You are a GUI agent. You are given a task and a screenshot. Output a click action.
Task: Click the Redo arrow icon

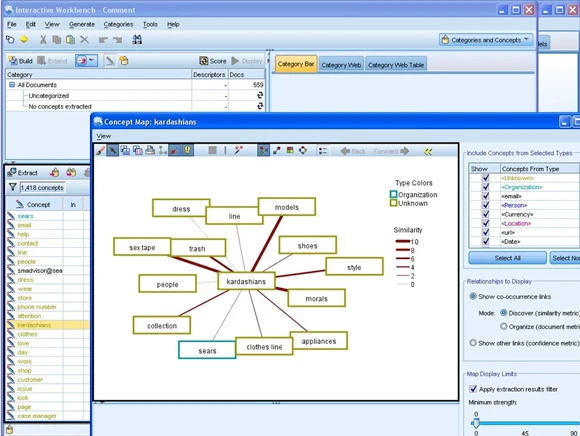(x=117, y=40)
